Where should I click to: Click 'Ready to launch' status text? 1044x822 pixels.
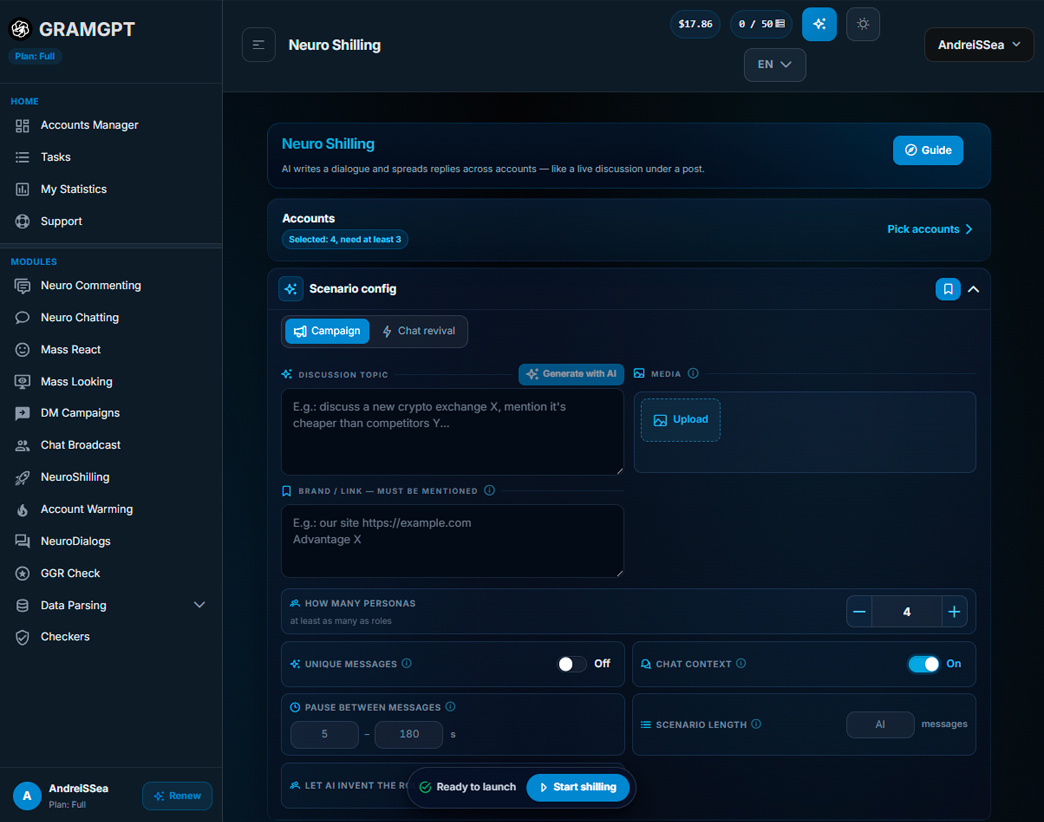pos(476,787)
